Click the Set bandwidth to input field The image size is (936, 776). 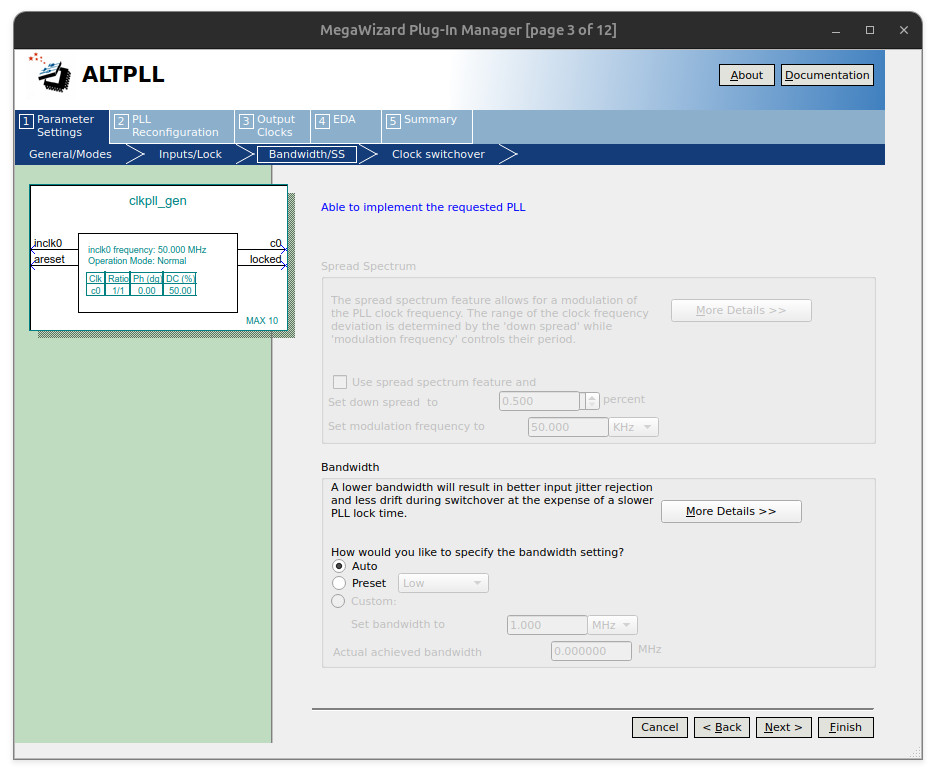coord(547,625)
